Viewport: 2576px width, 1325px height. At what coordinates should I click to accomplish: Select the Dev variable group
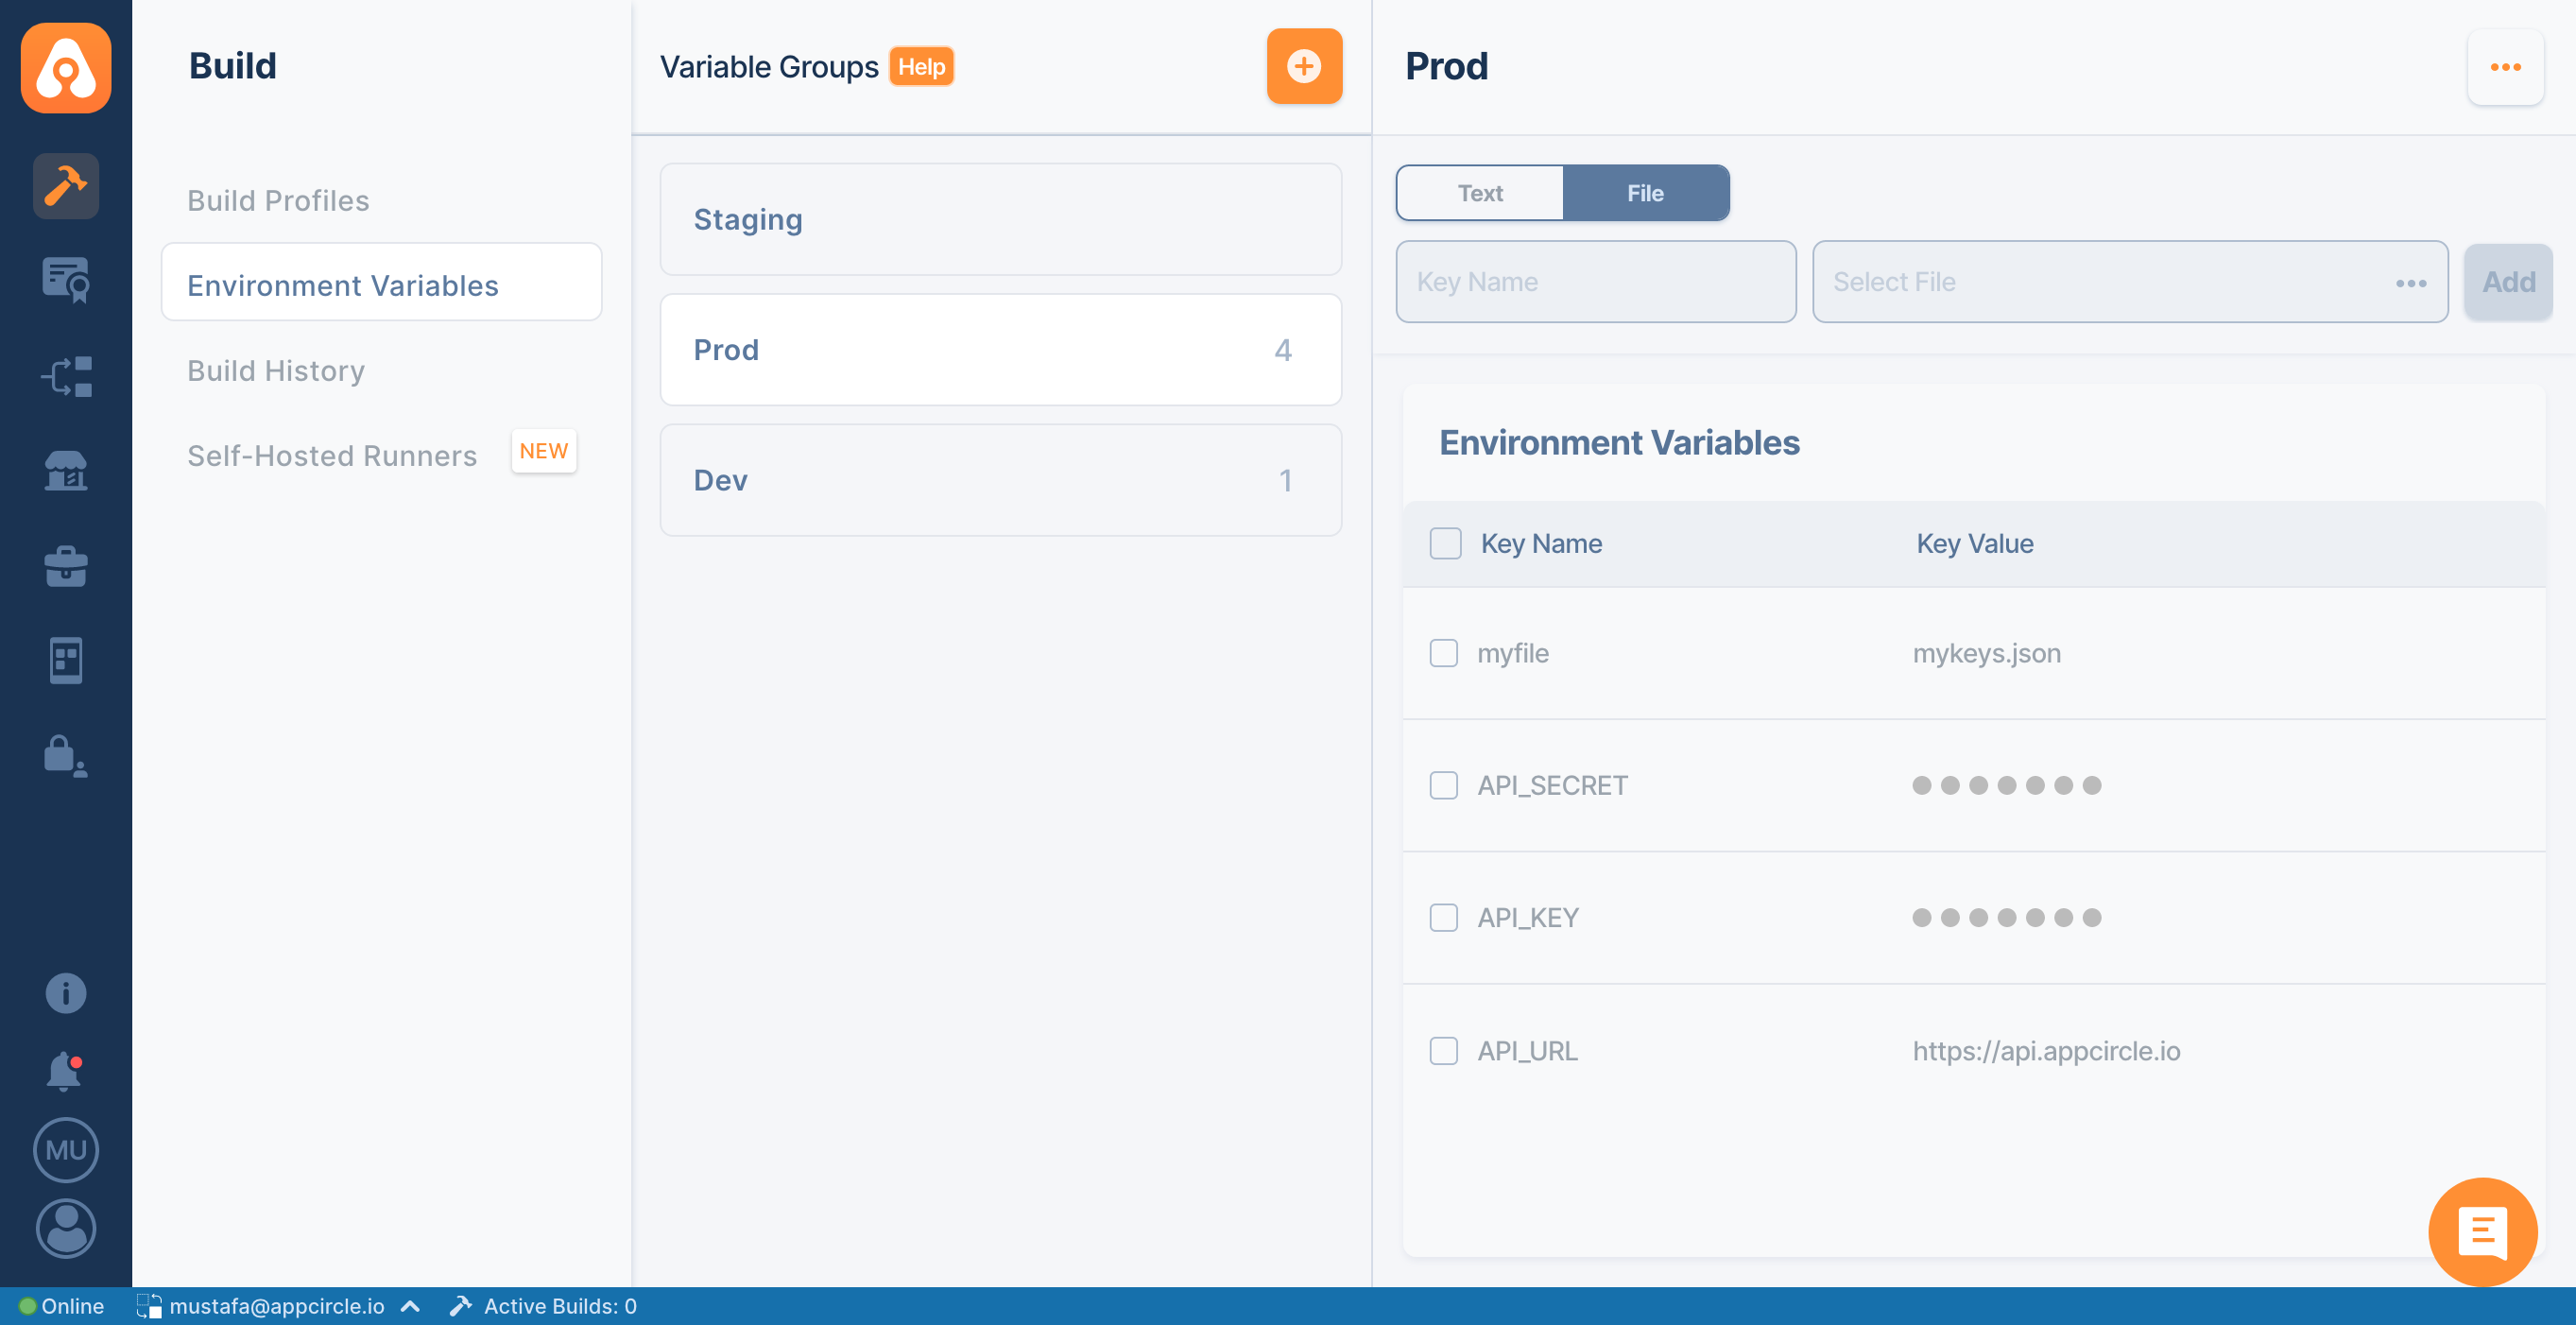(x=1000, y=480)
